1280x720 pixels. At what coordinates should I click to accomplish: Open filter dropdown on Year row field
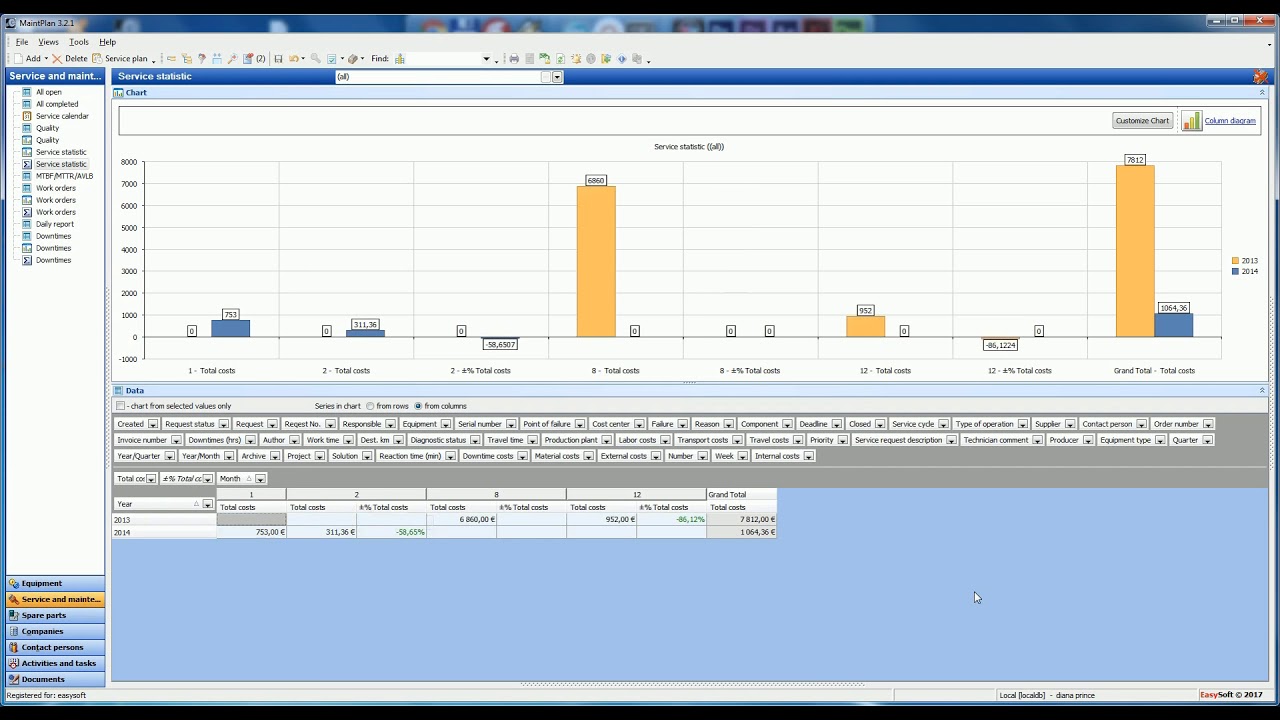[207, 504]
